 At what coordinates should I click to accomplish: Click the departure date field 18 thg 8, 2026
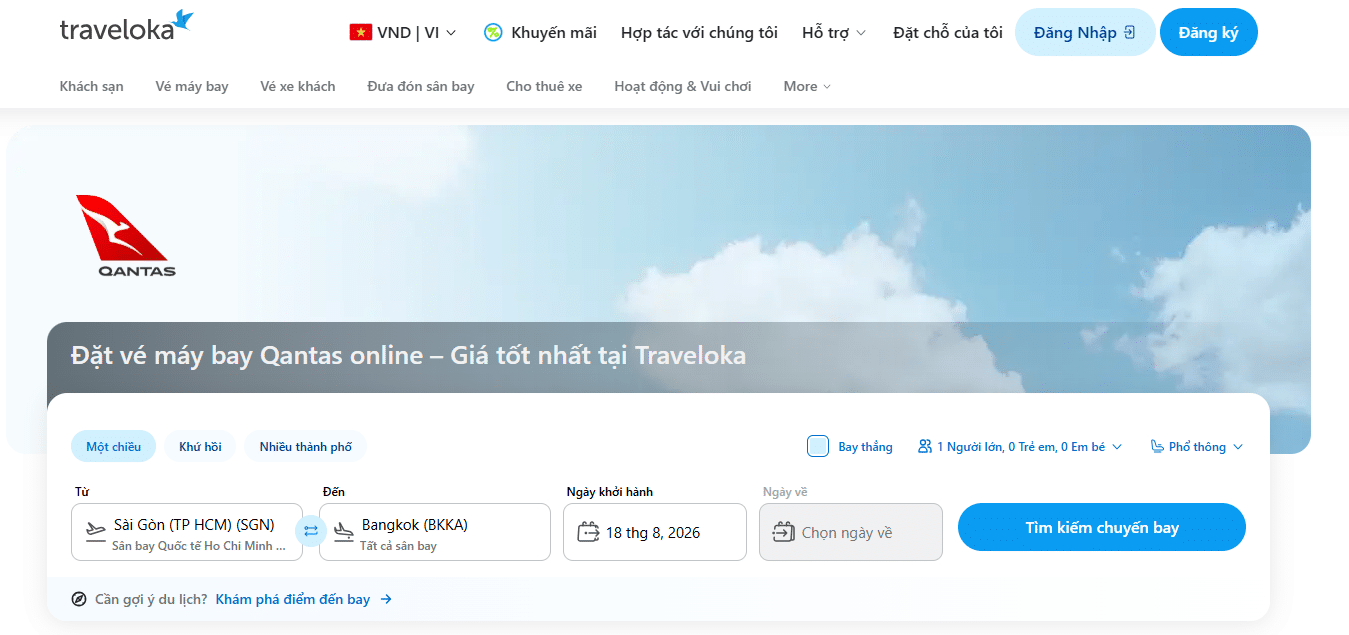coord(655,532)
